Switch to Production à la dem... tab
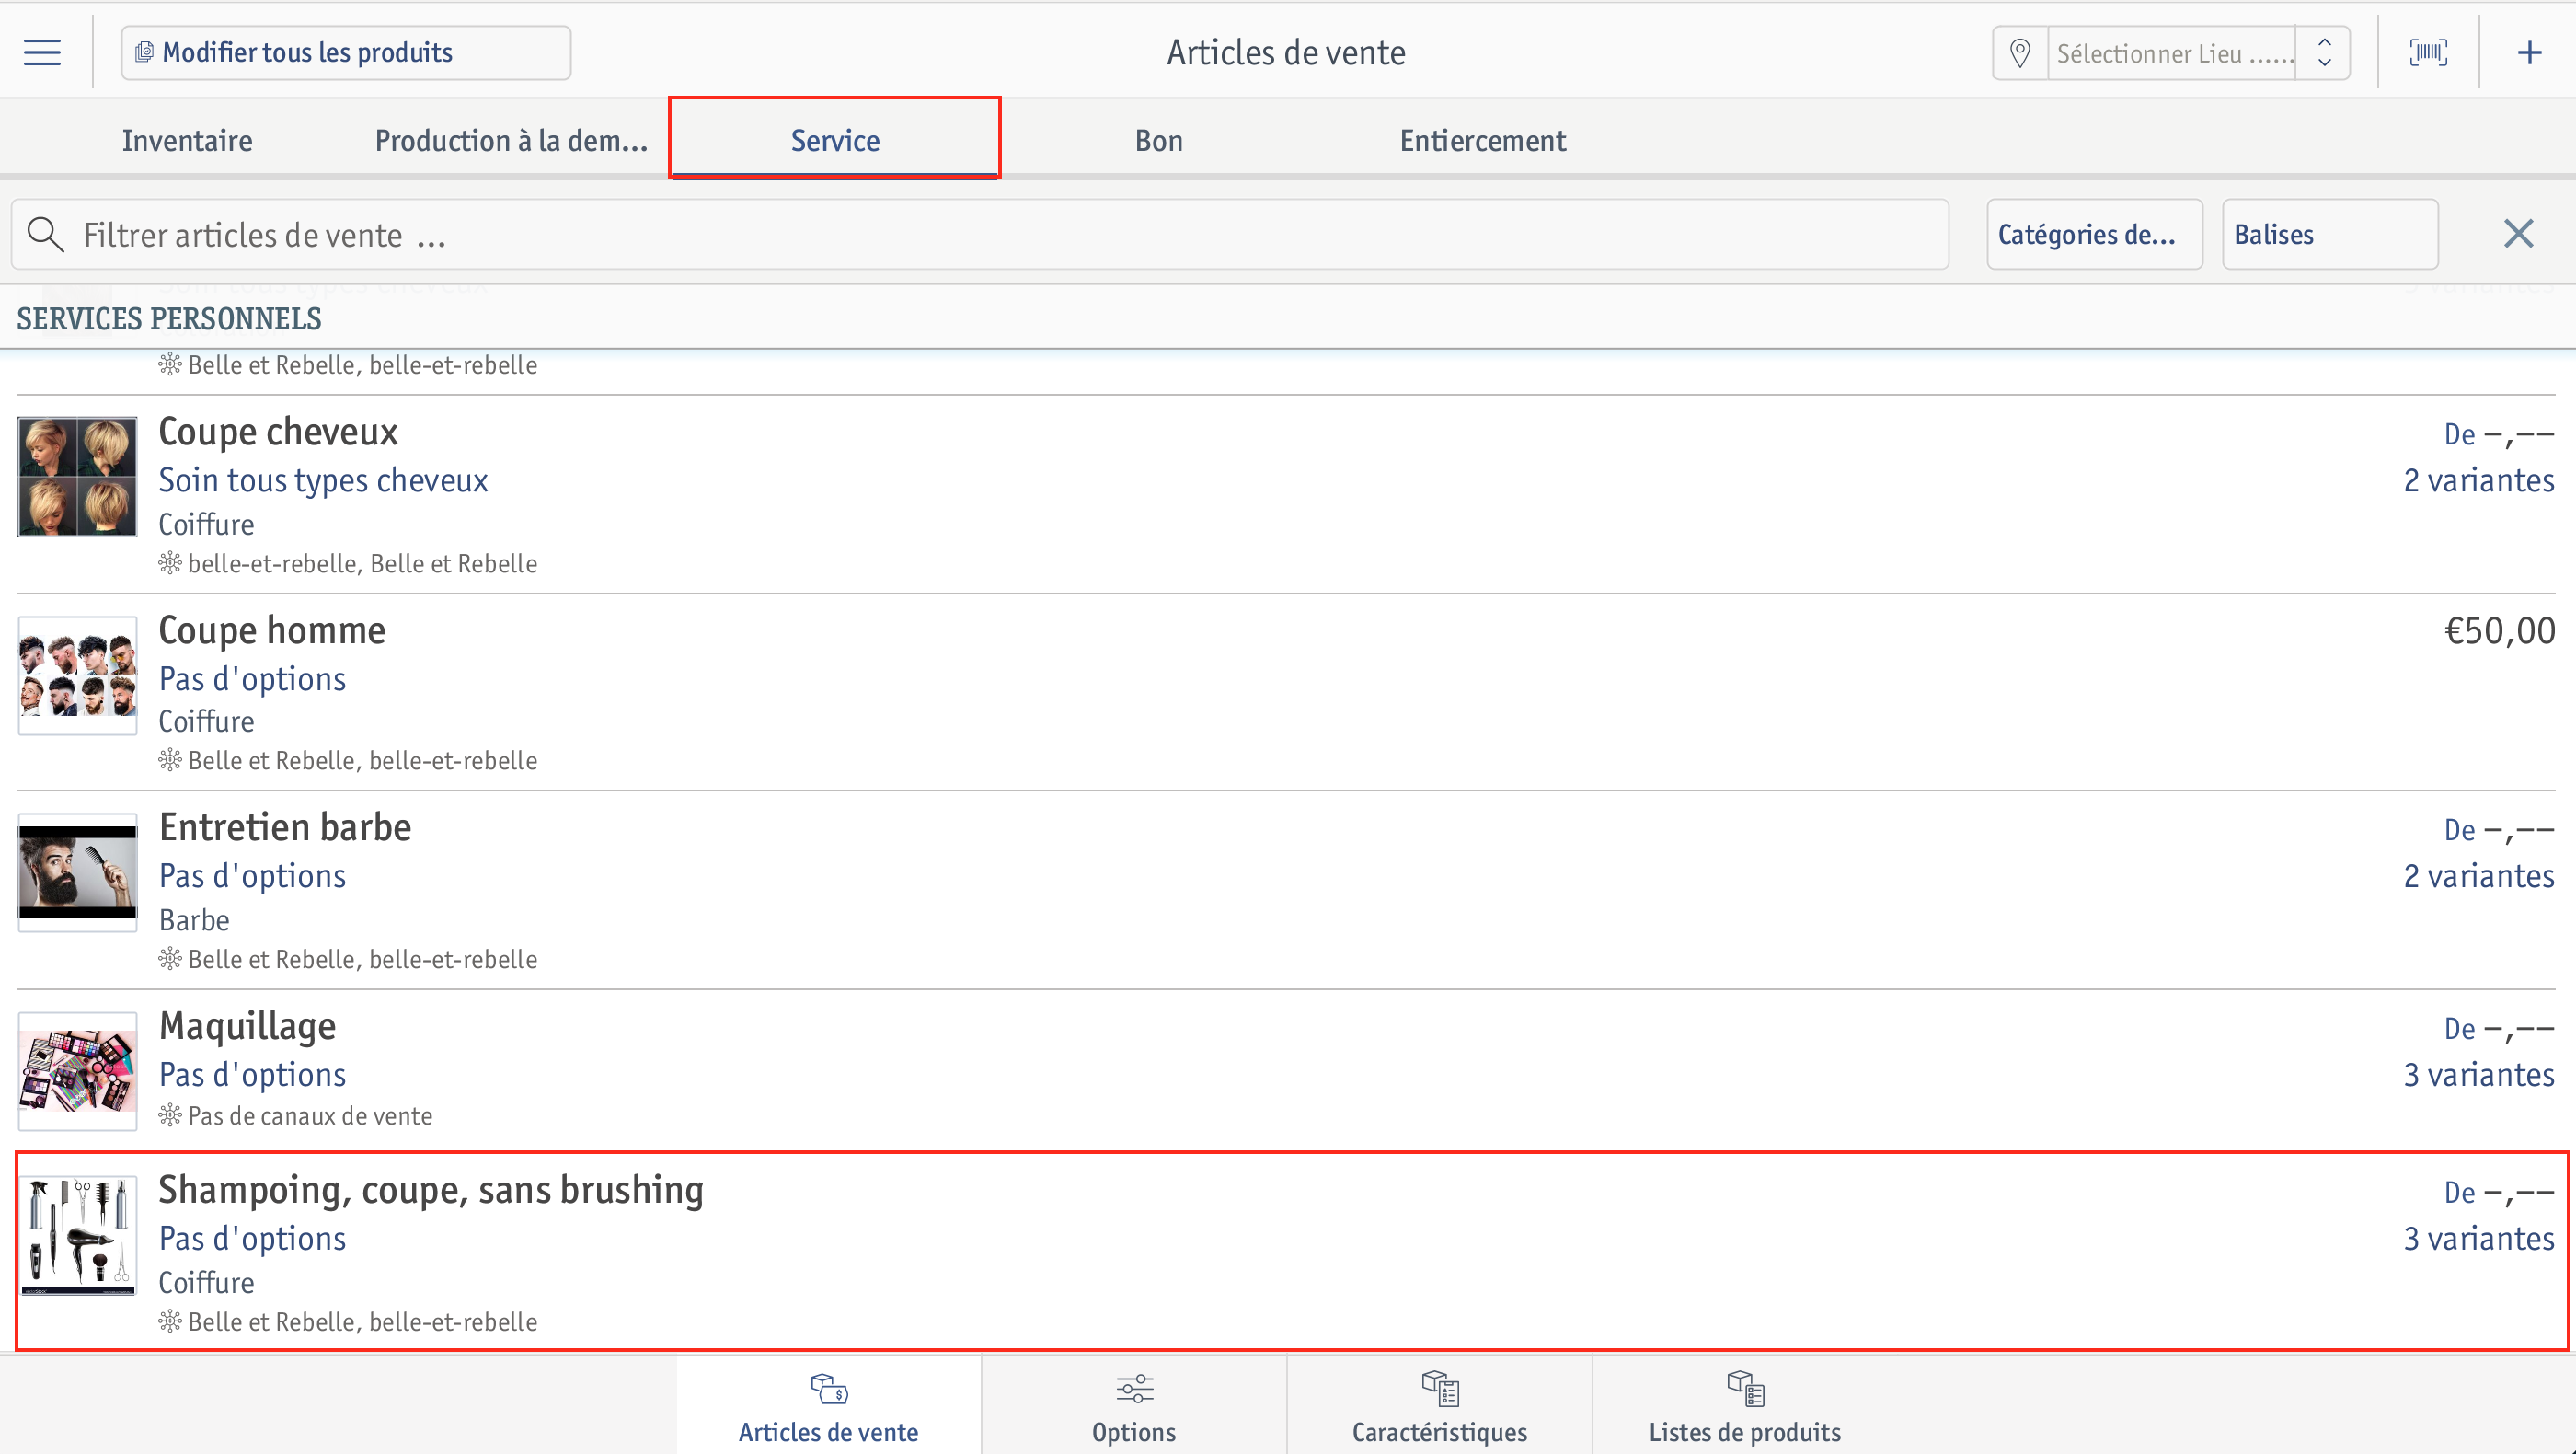2576x1454 pixels. 511,140
